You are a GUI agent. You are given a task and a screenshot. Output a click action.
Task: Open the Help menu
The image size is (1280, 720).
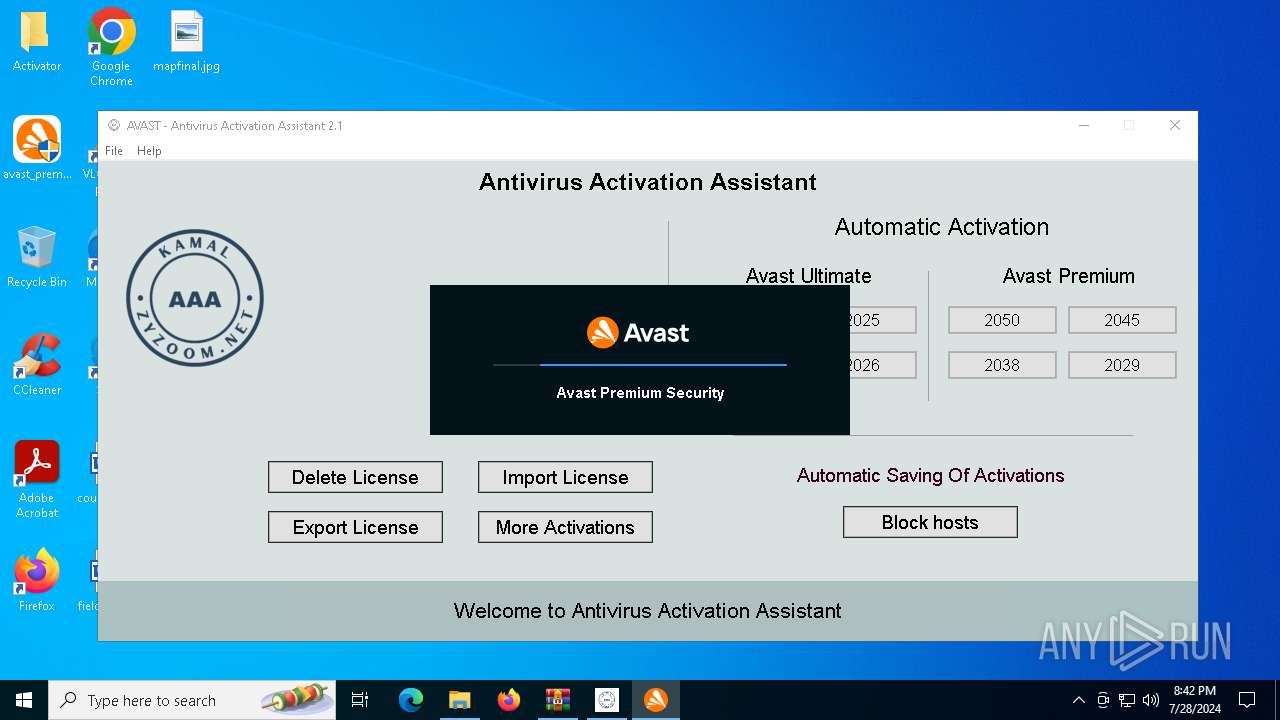coord(149,151)
